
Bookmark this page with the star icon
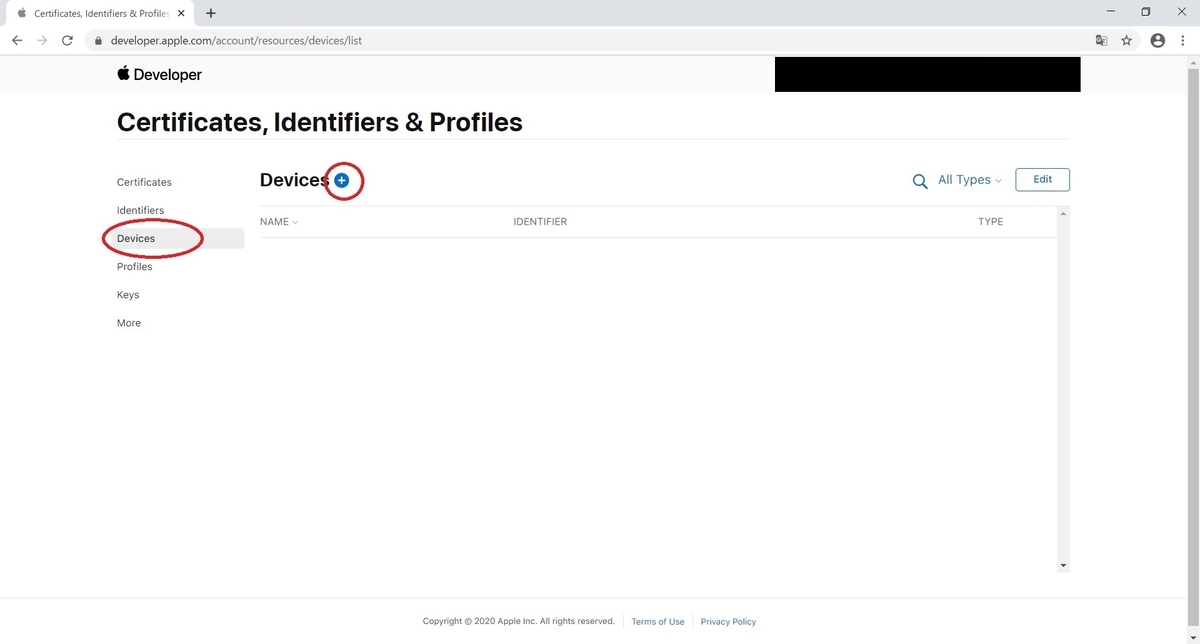1127,41
